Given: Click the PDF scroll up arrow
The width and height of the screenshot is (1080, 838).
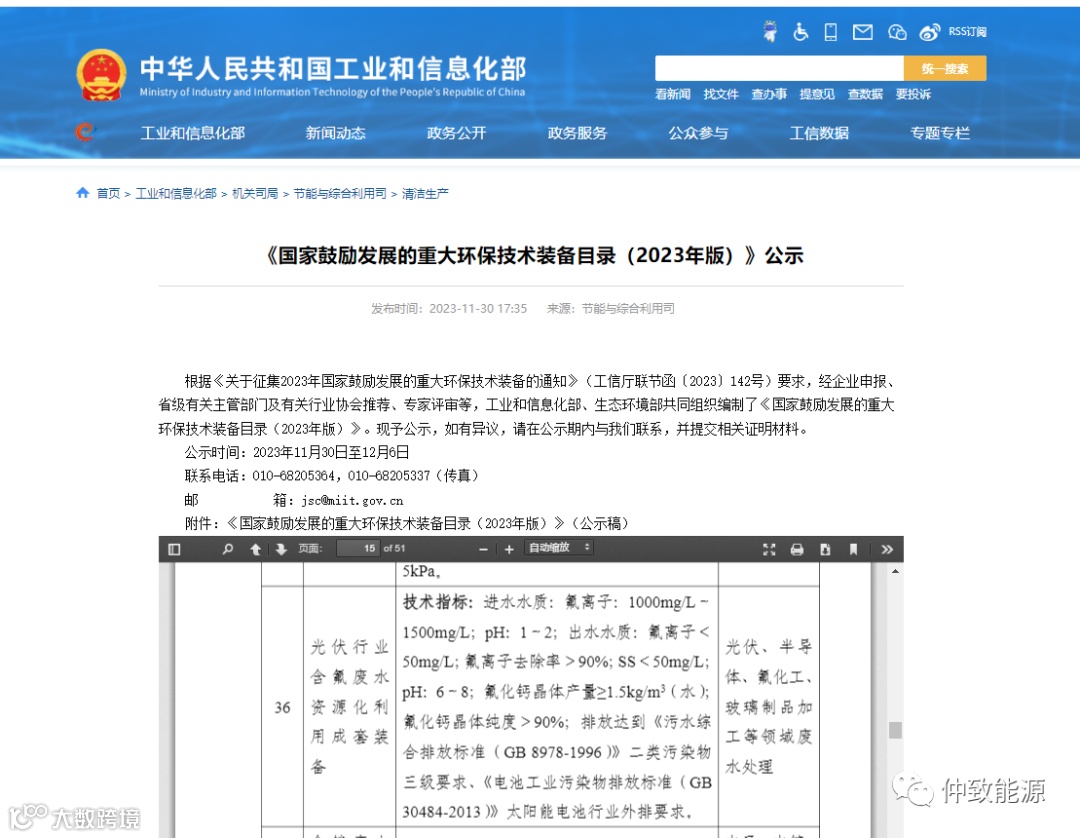Looking at the screenshot, I should coord(895,571).
